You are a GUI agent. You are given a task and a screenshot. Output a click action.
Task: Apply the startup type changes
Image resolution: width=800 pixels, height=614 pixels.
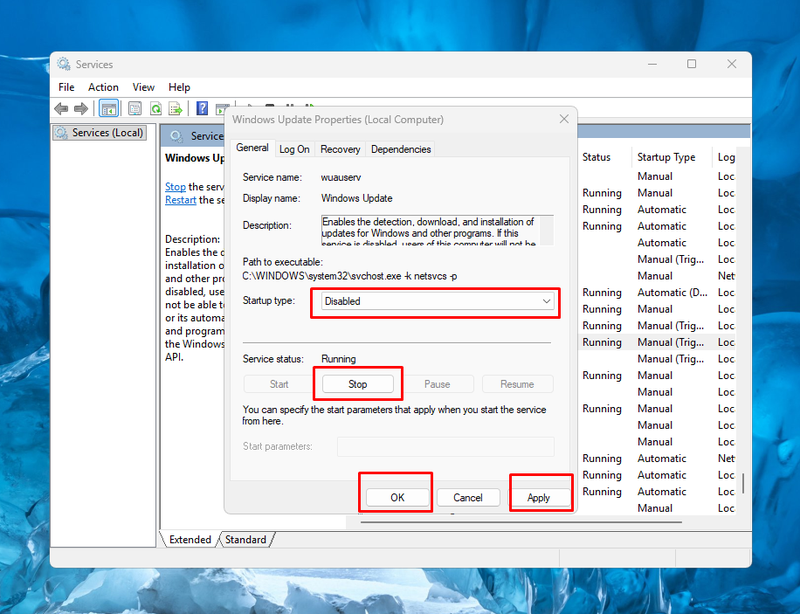click(x=539, y=497)
